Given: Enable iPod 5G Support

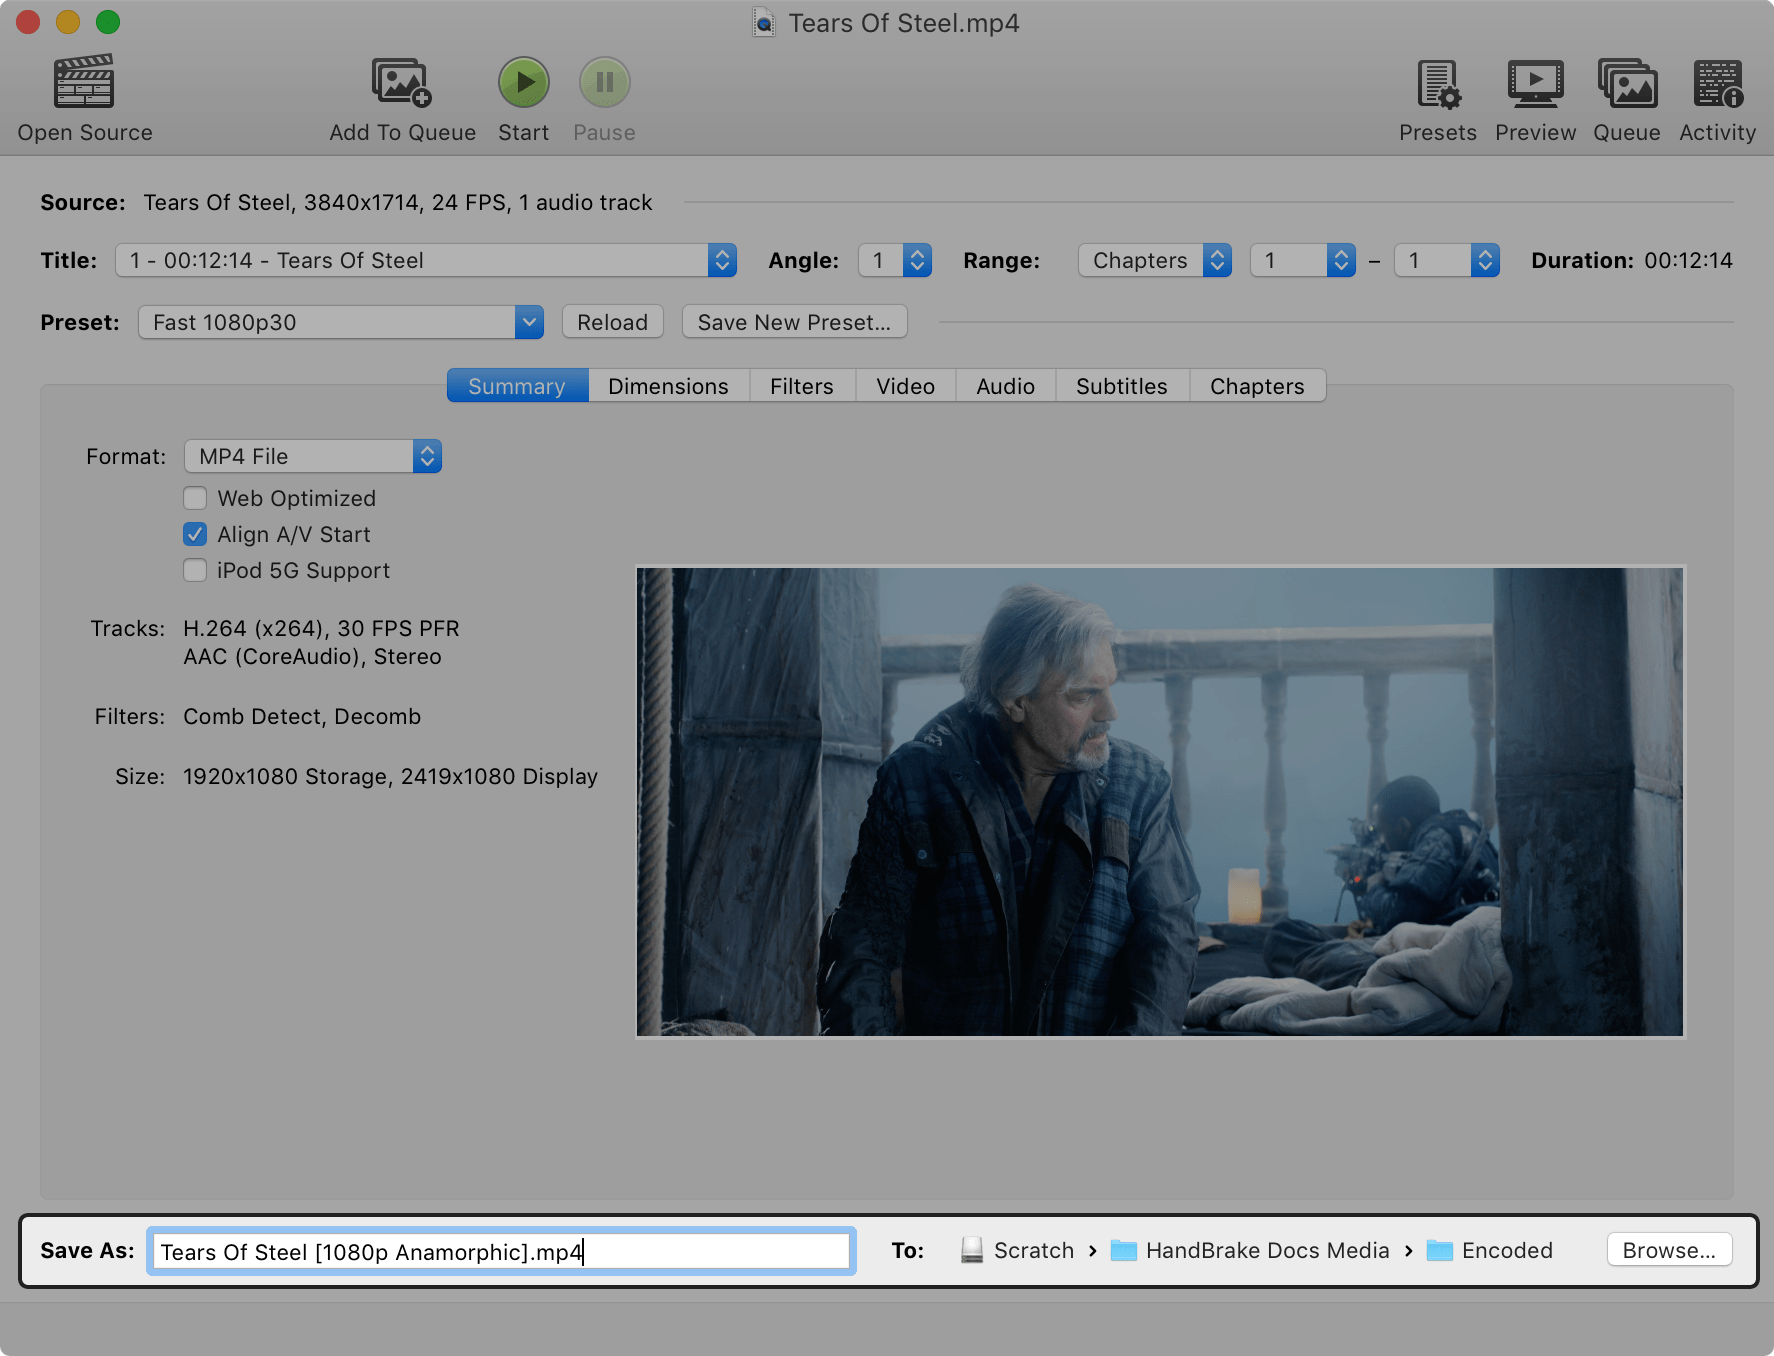Looking at the screenshot, I should tap(195, 570).
